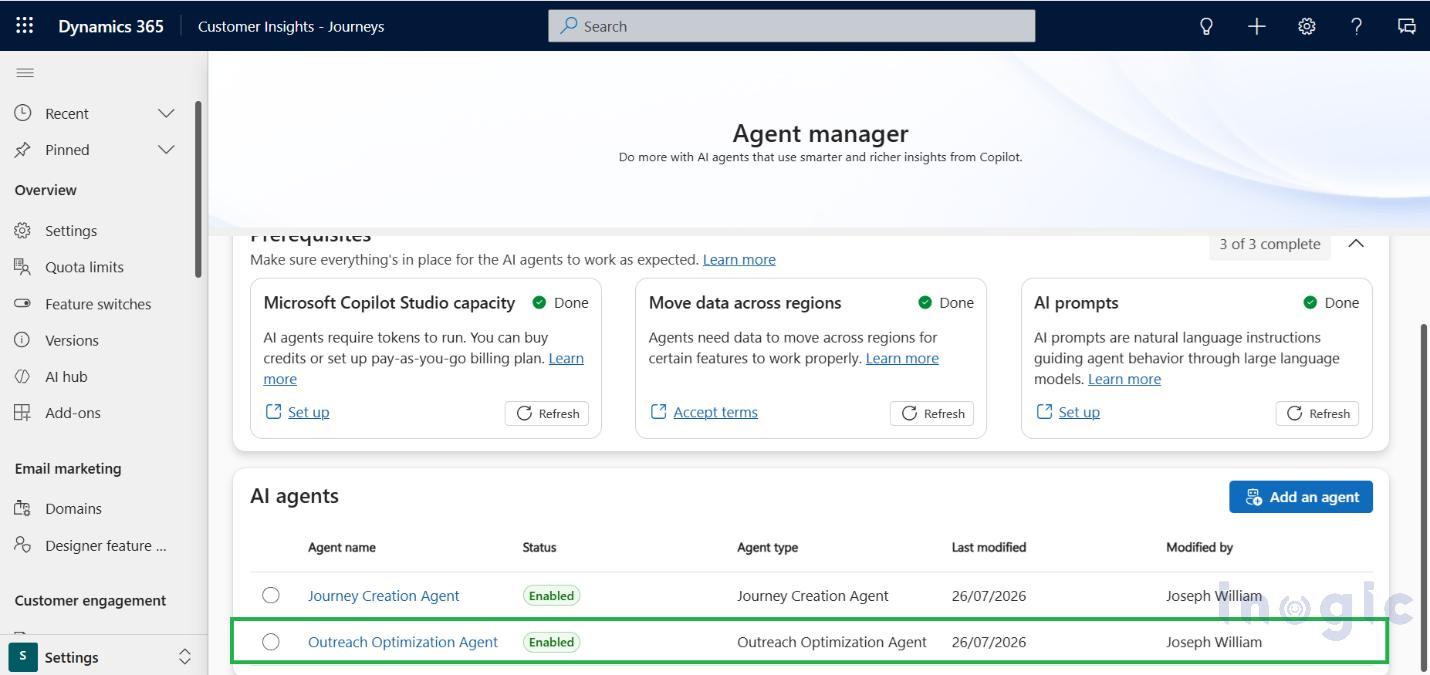Click the 3 of 3 complete label
This screenshot has height=675, width=1430.
coord(1270,244)
